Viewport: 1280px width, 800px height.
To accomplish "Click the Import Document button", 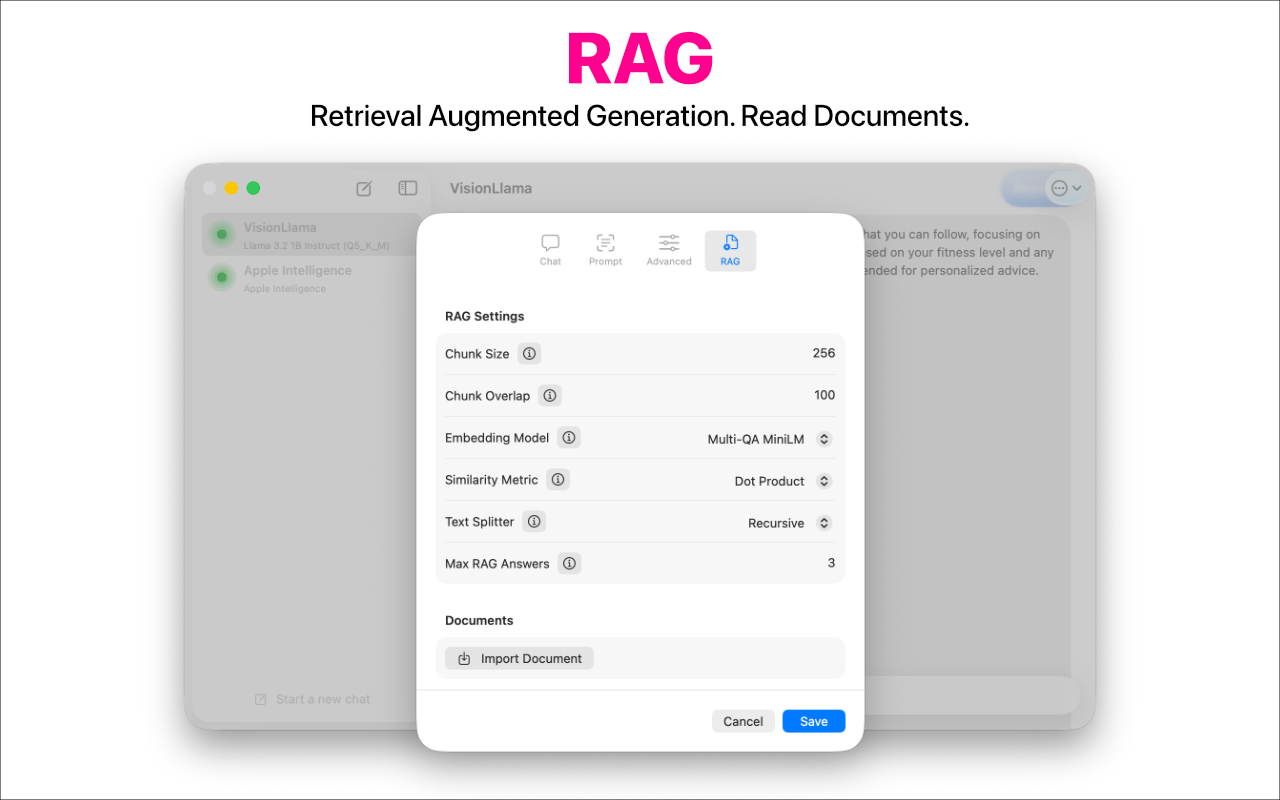I will 519,658.
